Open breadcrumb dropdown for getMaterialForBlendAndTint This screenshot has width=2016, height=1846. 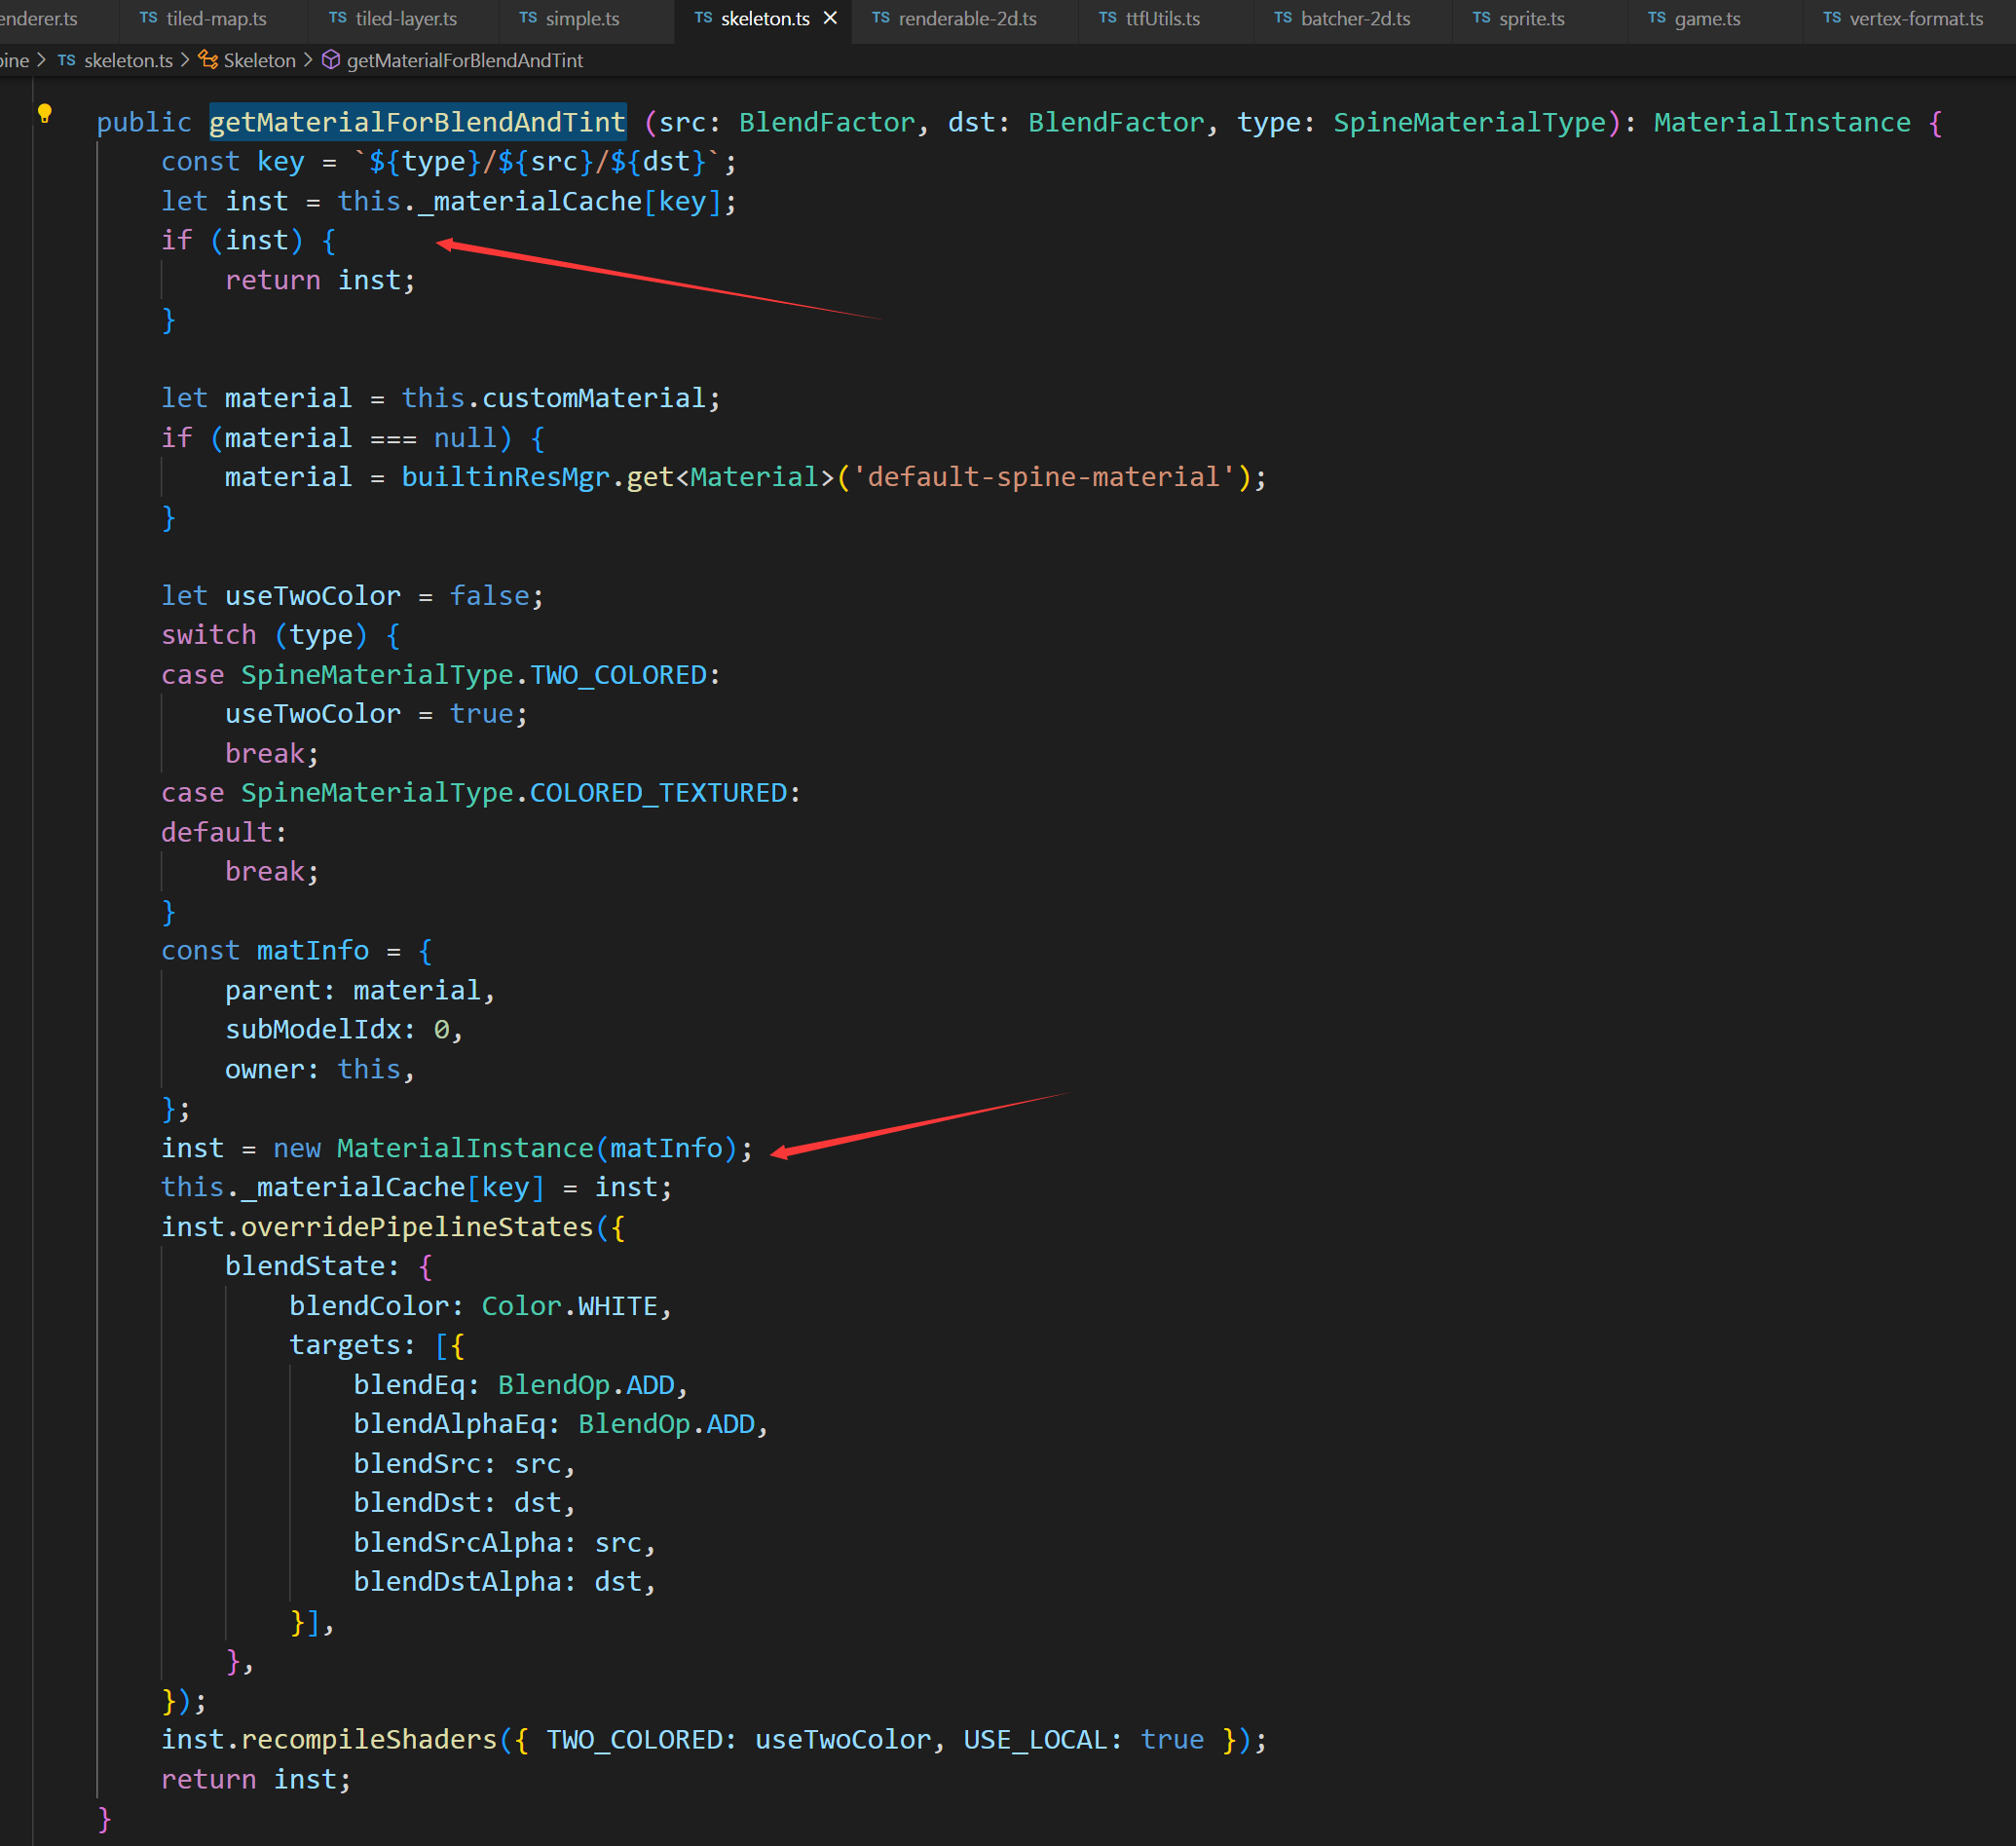tap(464, 61)
